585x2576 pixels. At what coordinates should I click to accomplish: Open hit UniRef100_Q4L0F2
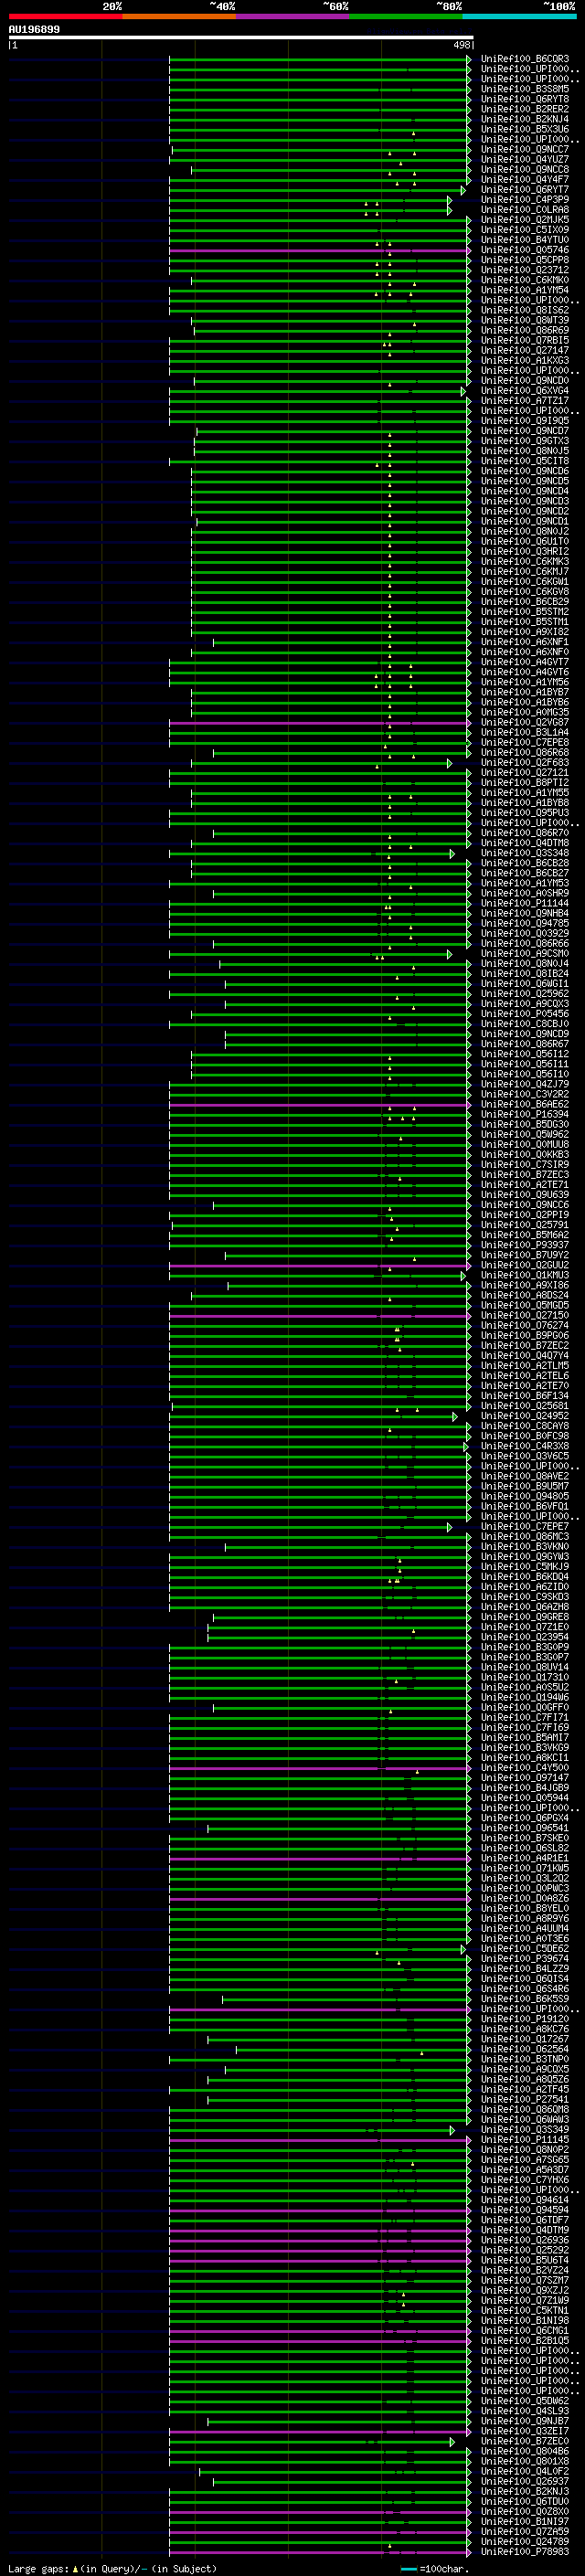coord(524,2472)
